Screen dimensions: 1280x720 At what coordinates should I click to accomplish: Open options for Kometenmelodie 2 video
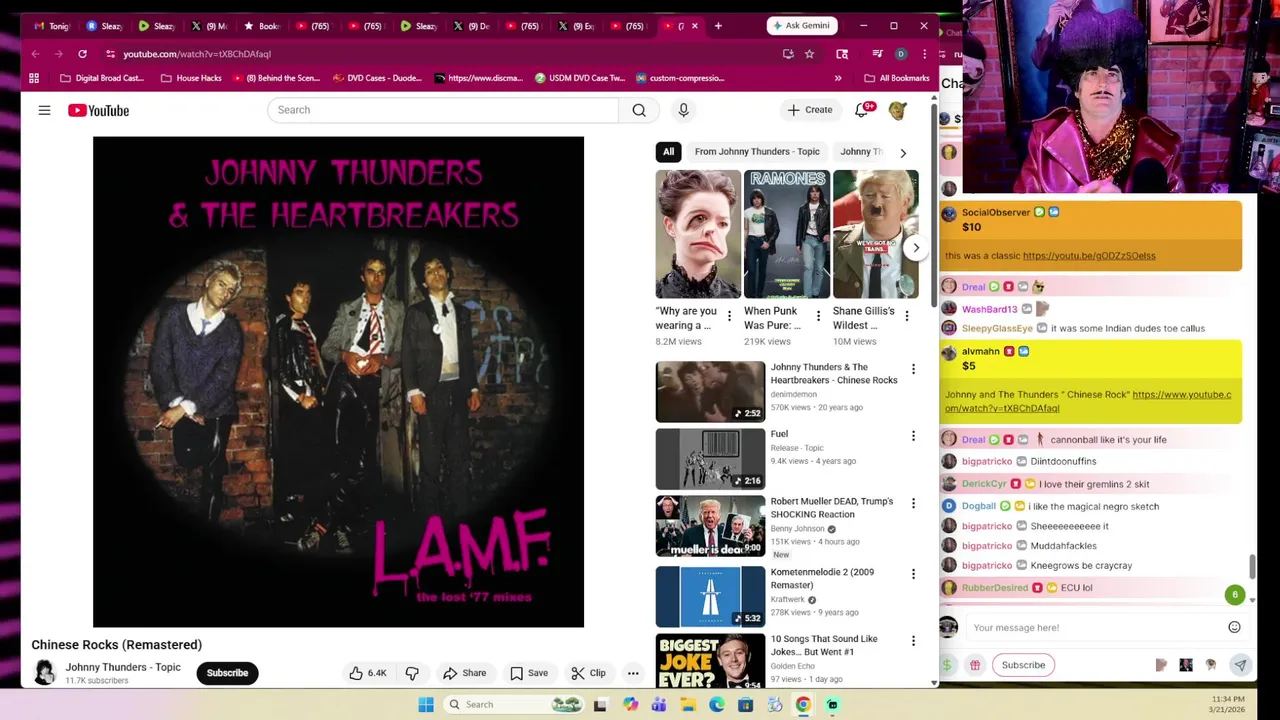tap(913, 574)
